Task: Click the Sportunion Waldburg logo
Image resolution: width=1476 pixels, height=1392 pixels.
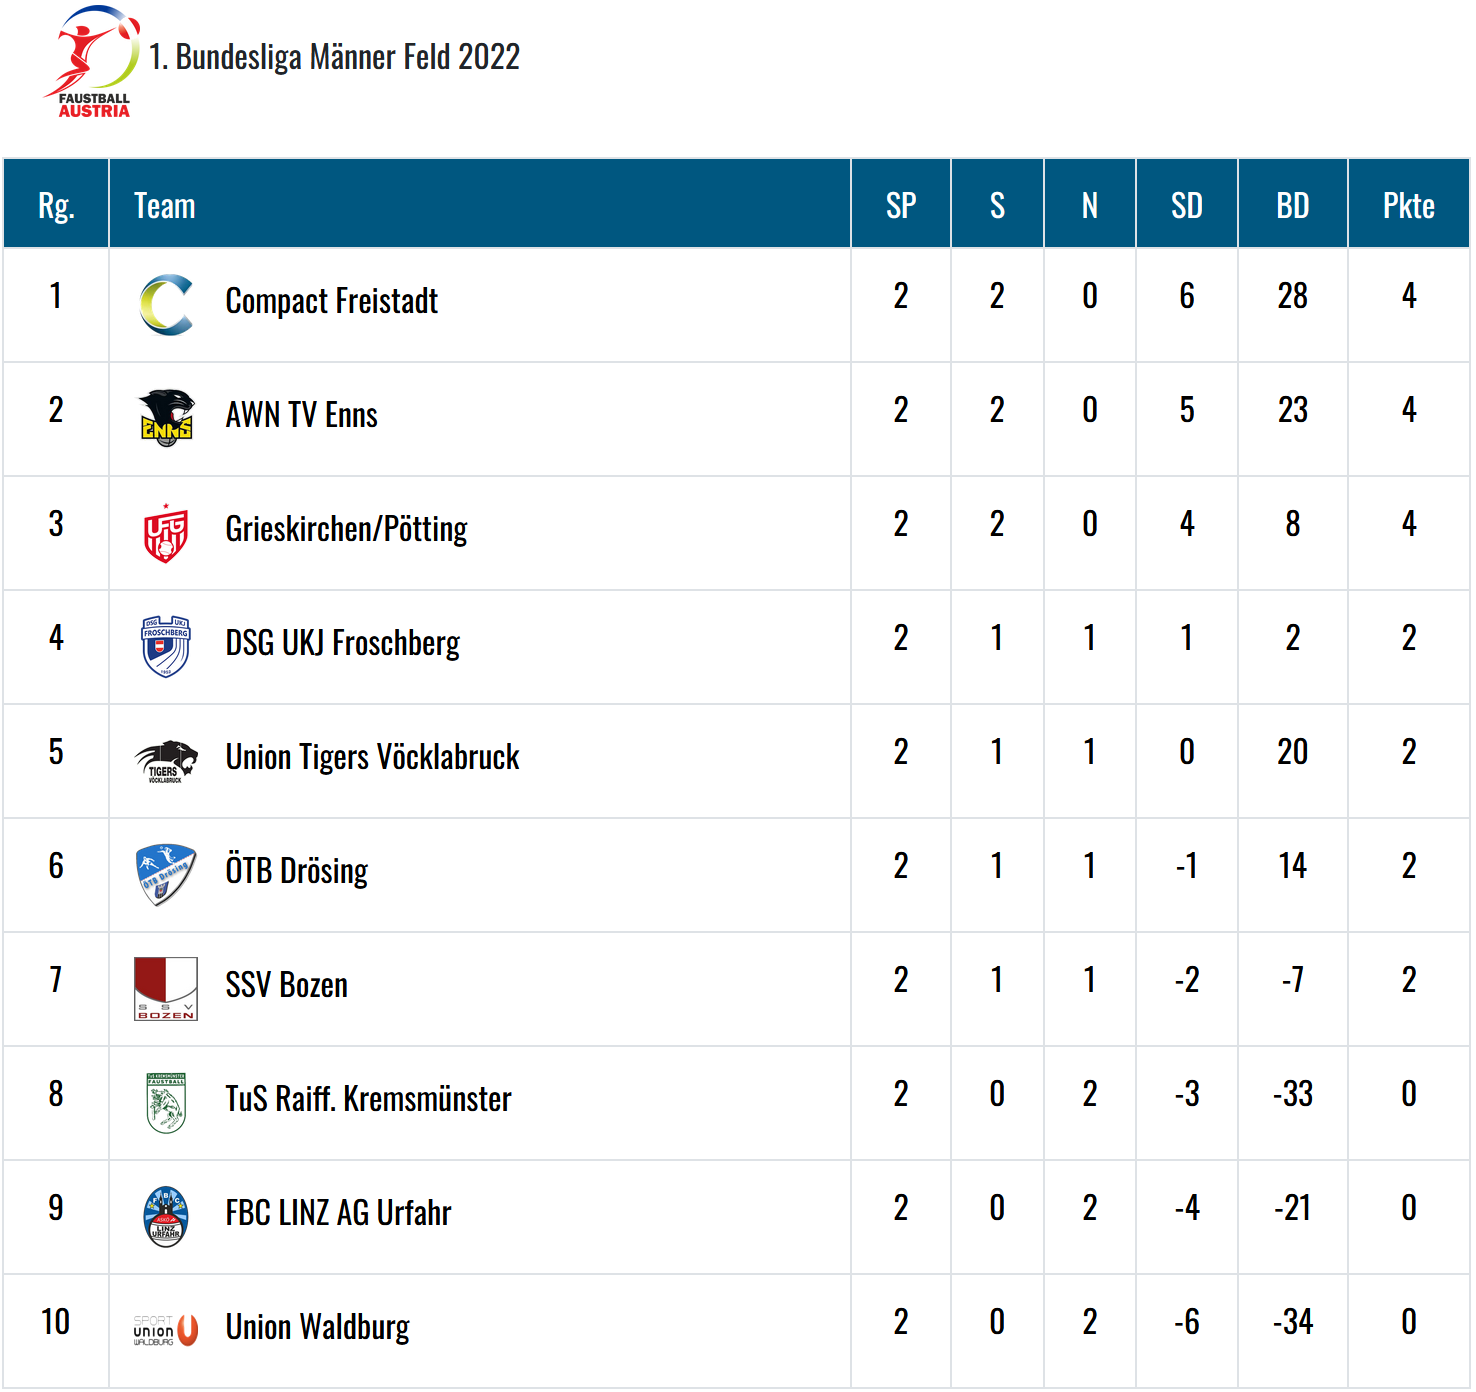Action: (x=166, y=1330)
